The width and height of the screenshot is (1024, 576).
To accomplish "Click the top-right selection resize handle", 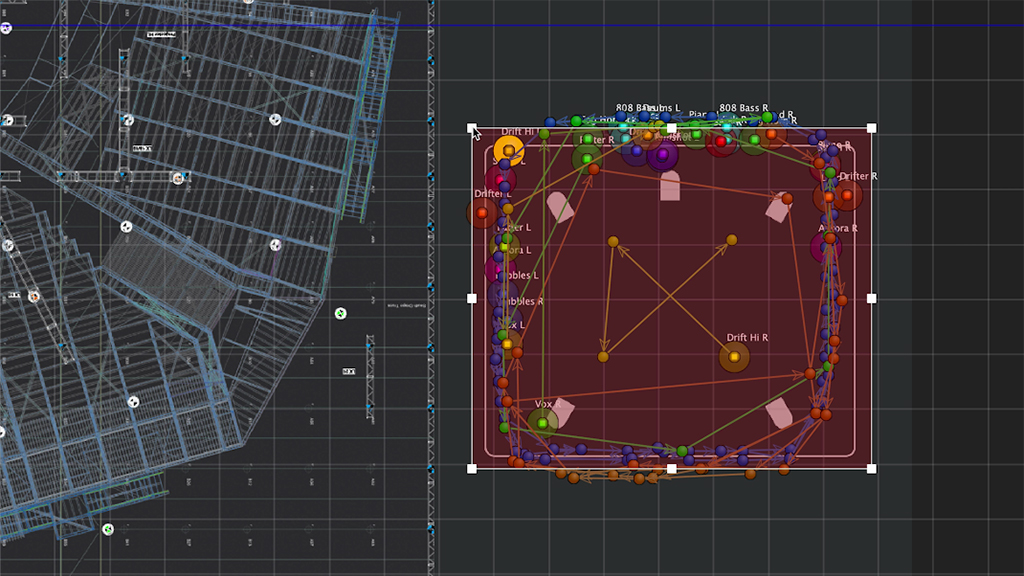I will [x=871, y=129].
